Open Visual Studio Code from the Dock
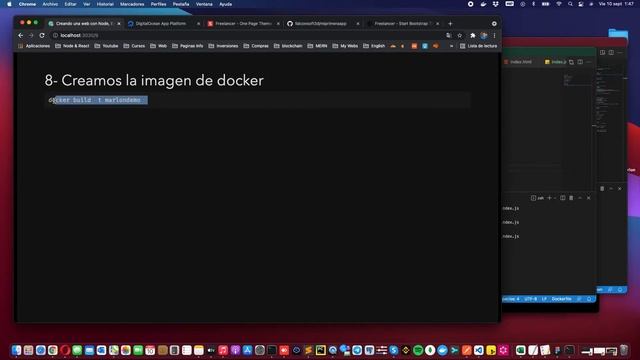The image size is (640, 360). 479,350
